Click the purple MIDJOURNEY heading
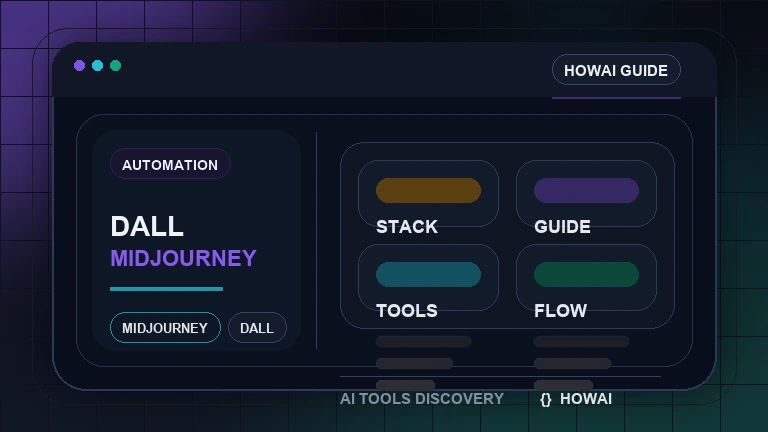 point(183,258)
